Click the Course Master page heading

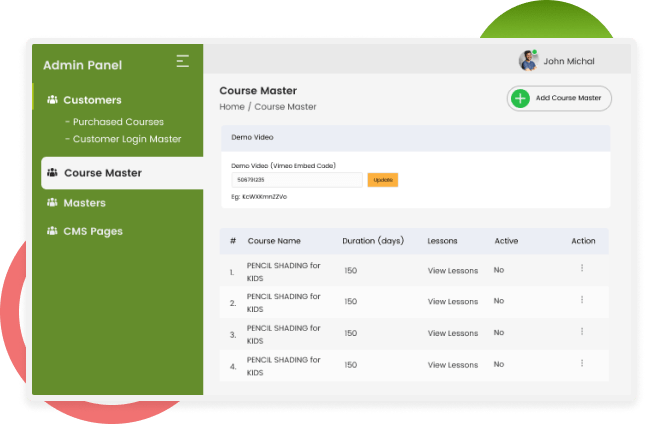pos(258,91)
